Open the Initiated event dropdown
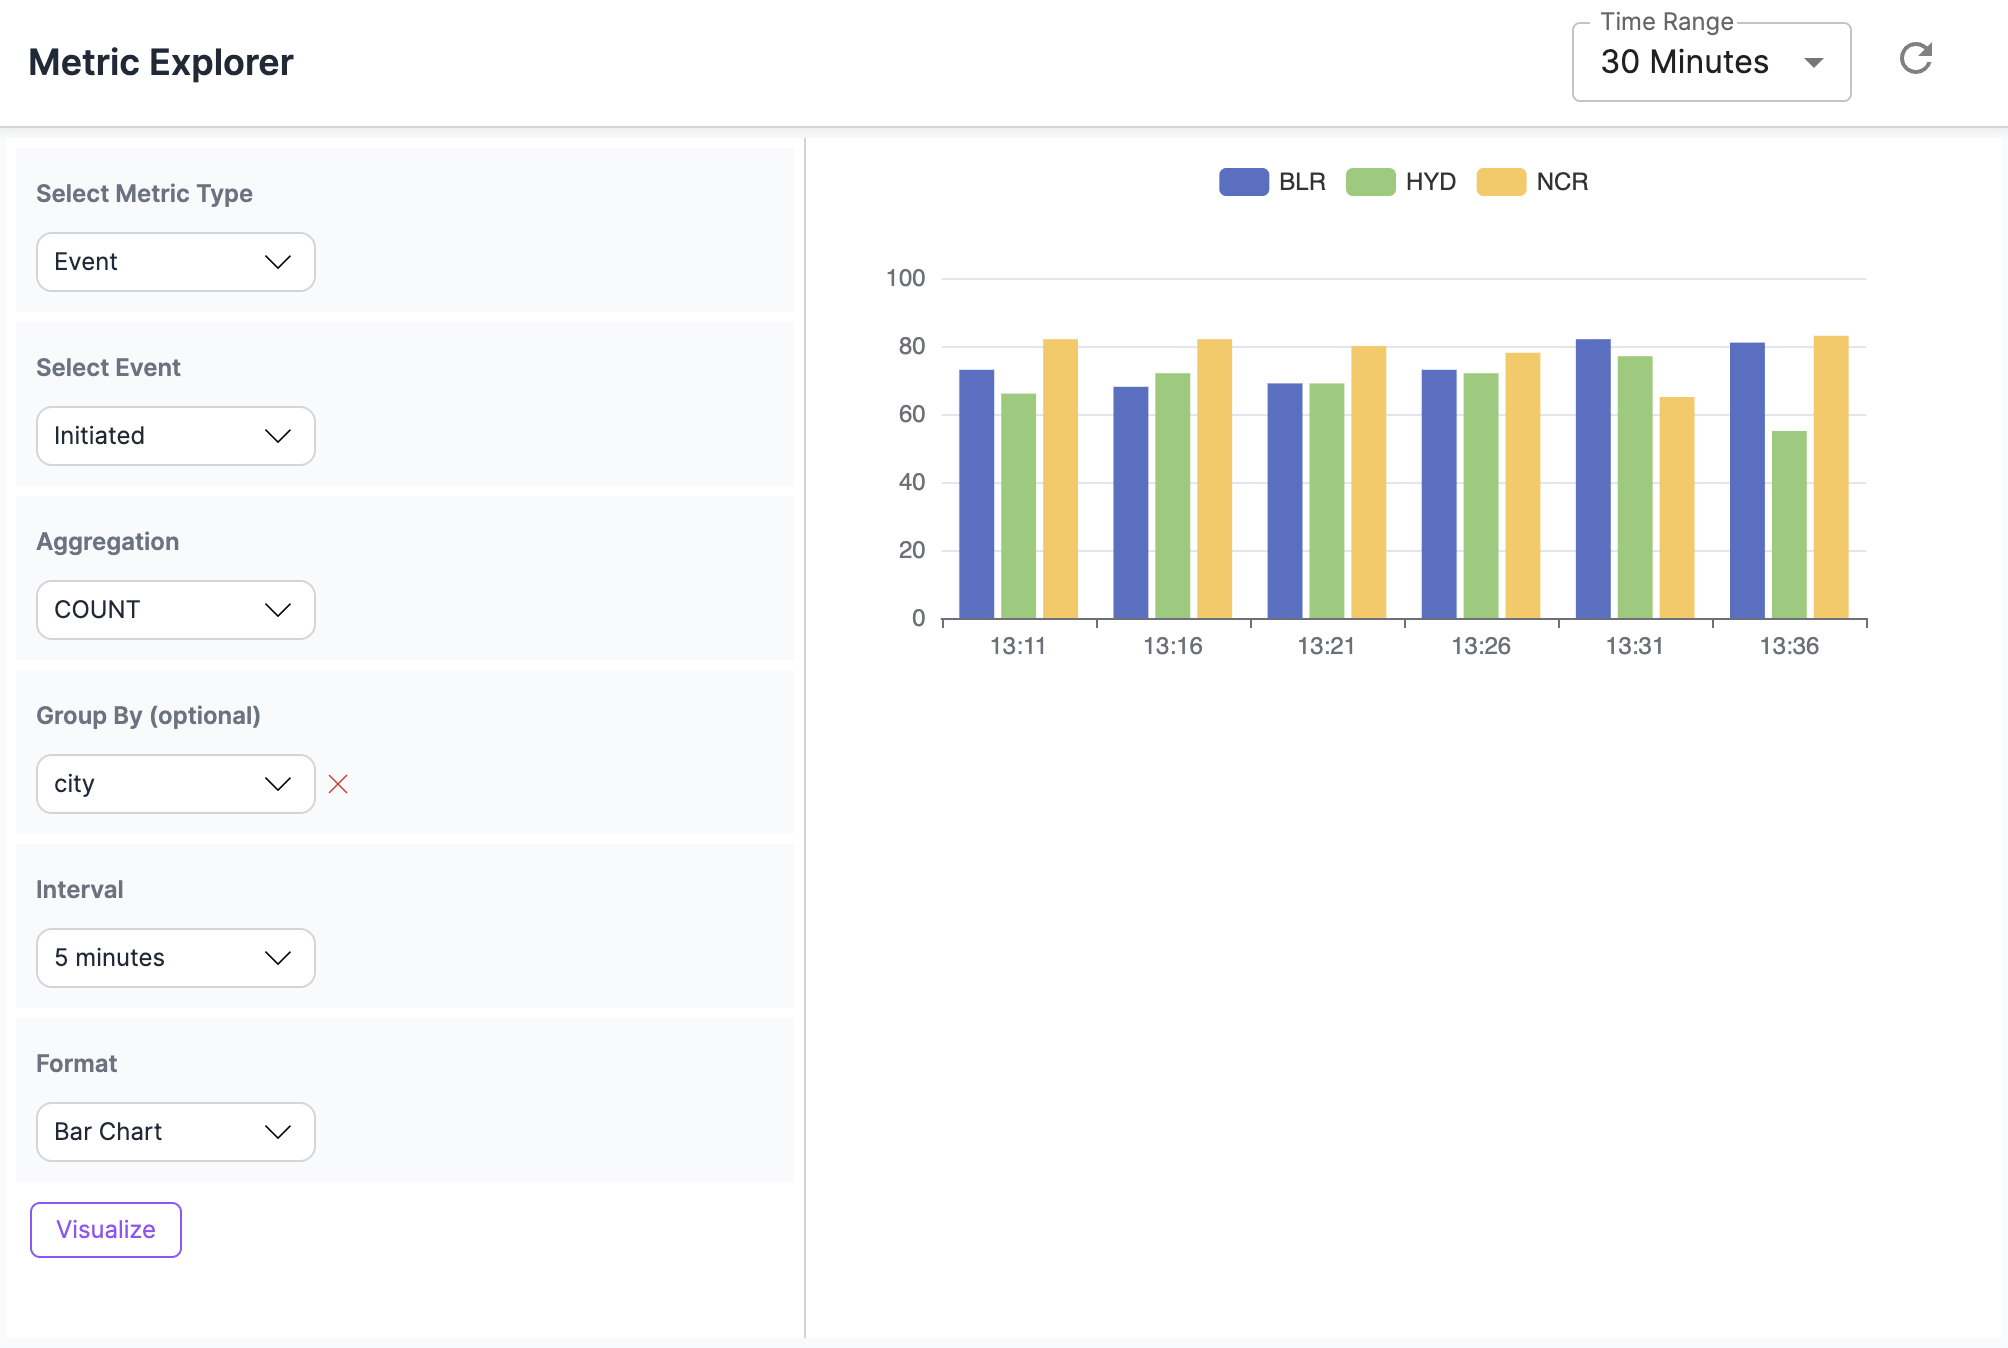The height and width of the screenshot is (1348, 2008). tap(176, 436)
